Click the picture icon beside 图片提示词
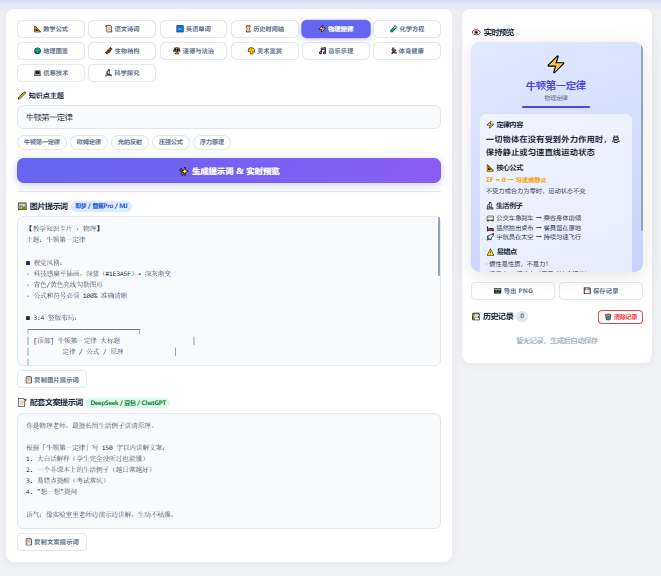661x576 pixels. click(22, 206)
